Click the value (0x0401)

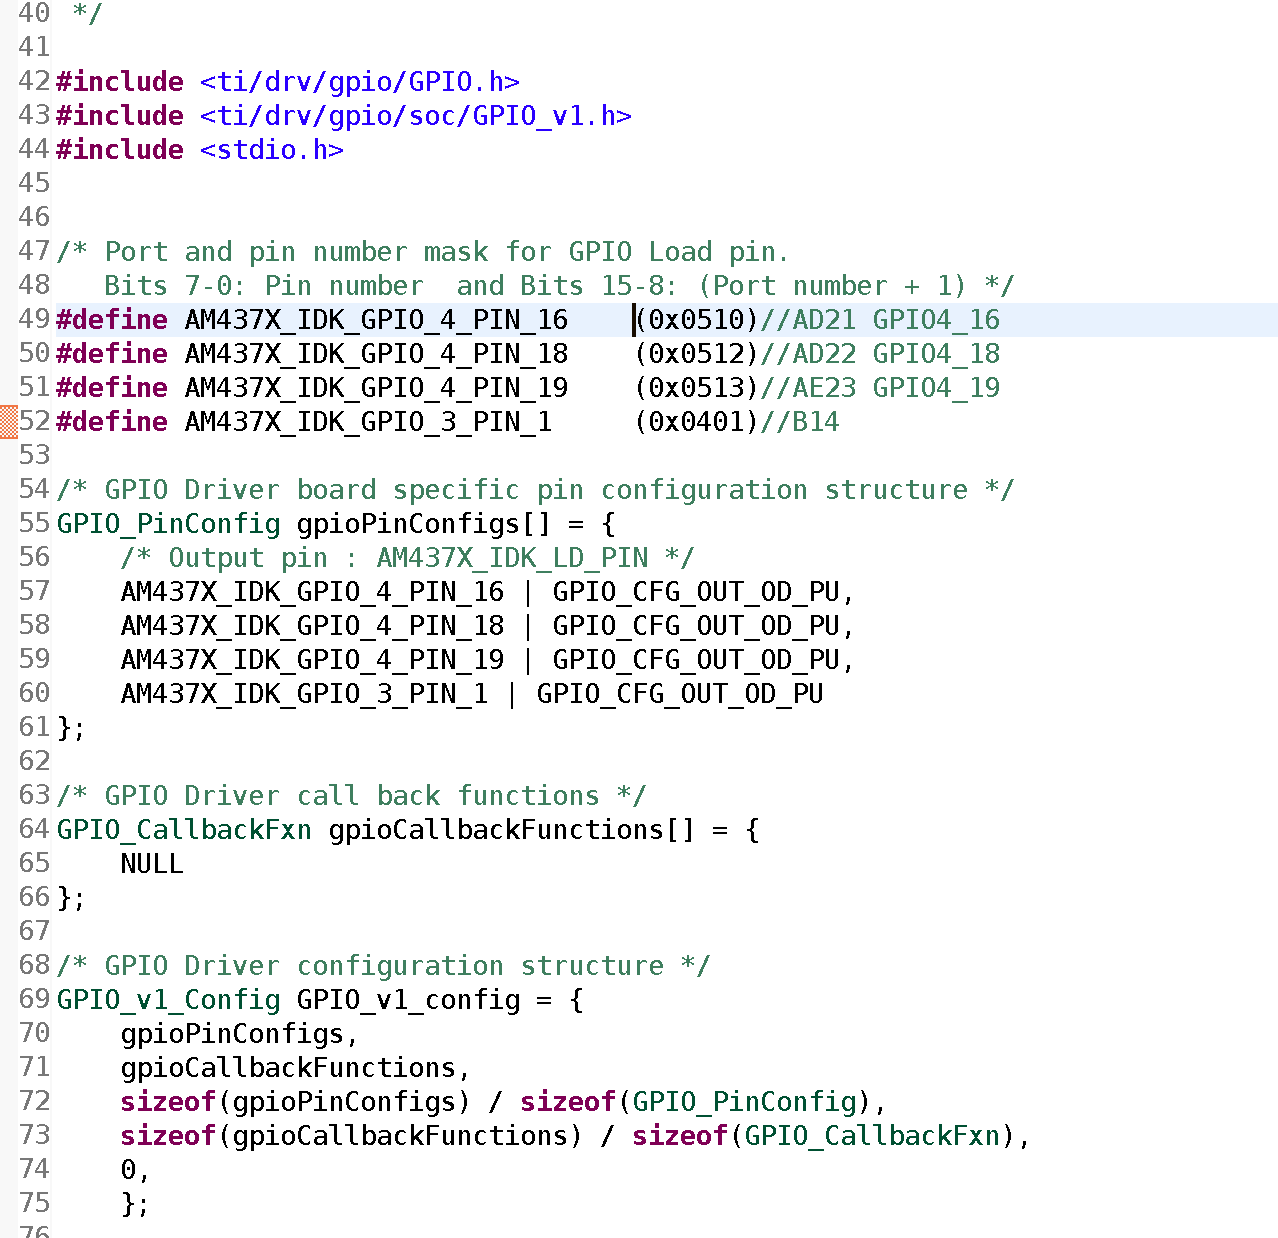click(x=696, y=422)
